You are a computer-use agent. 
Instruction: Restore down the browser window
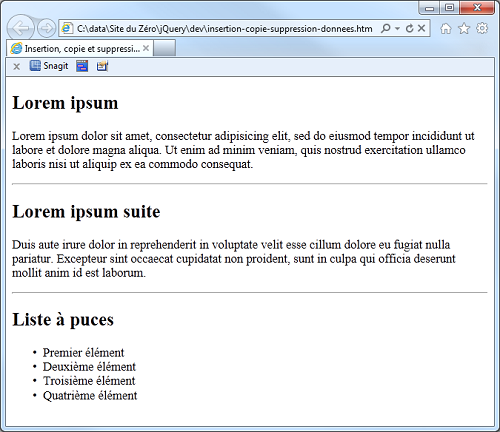(x=449, y=8)
